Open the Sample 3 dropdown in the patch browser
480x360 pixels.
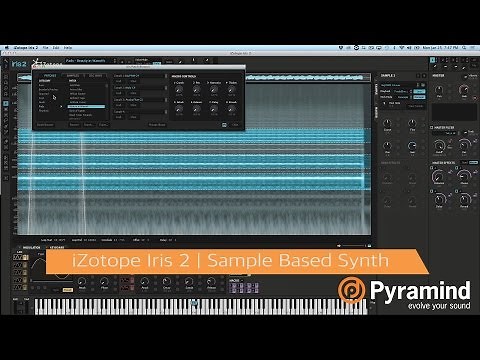click(140, 100)
